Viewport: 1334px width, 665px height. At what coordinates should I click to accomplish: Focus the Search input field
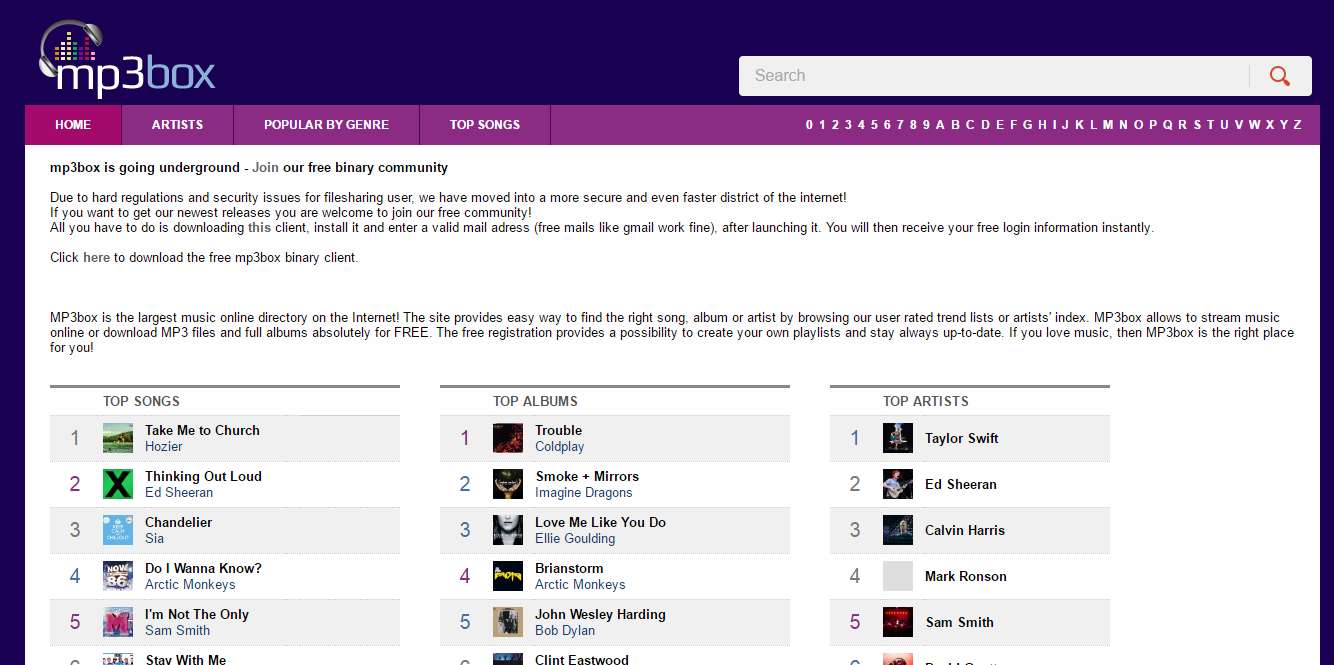pyautogui.click(x=994, y=76)
